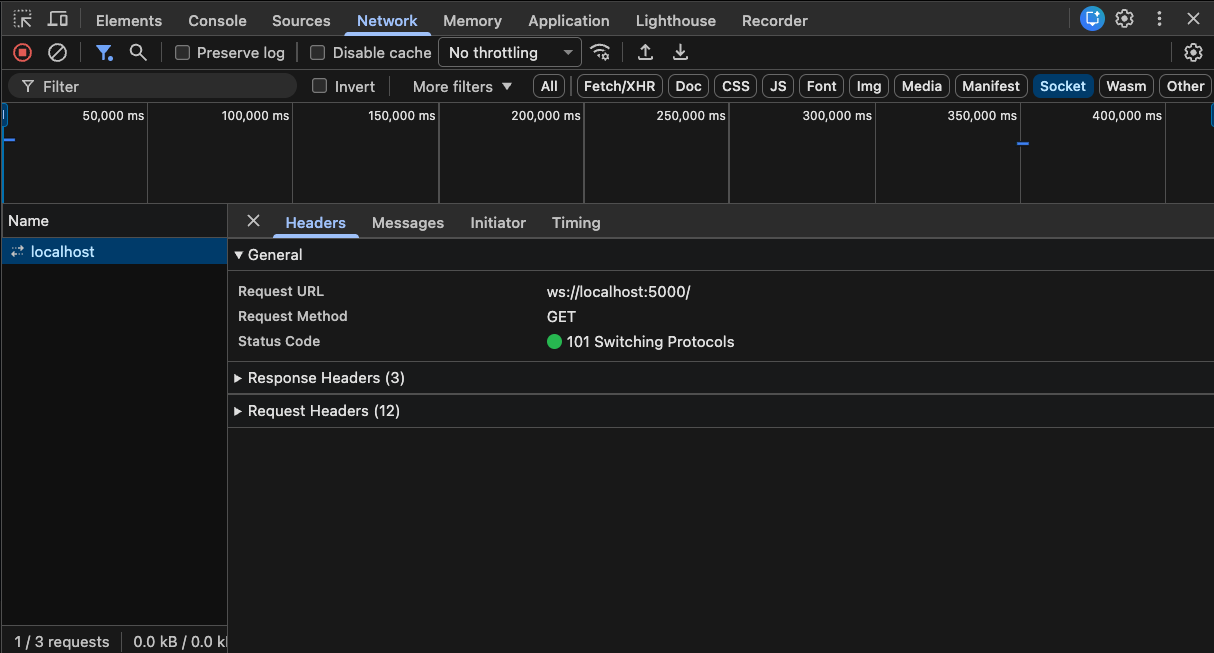Open the network conditions Wi-Fi icon
The width and height of the screenshot is (1214, 653).
pos(600,53)
